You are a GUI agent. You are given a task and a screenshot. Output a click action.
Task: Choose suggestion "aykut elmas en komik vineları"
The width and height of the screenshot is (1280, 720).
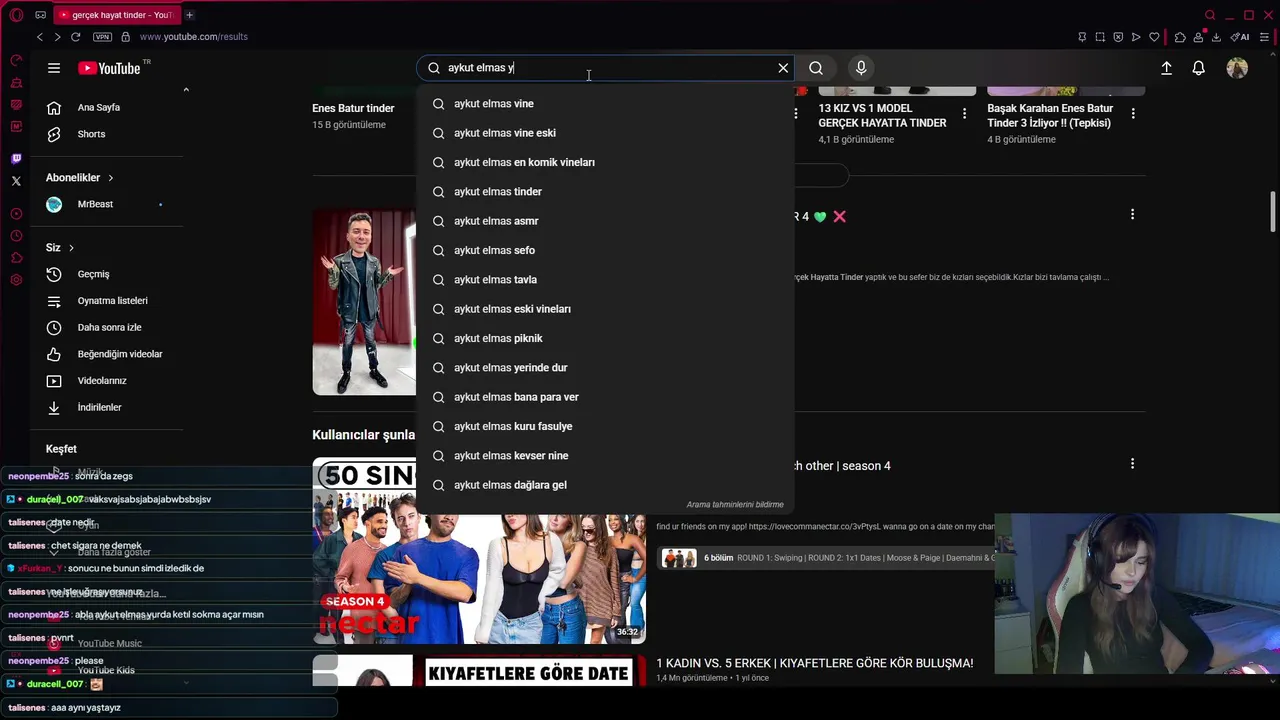tap(605, 162)
